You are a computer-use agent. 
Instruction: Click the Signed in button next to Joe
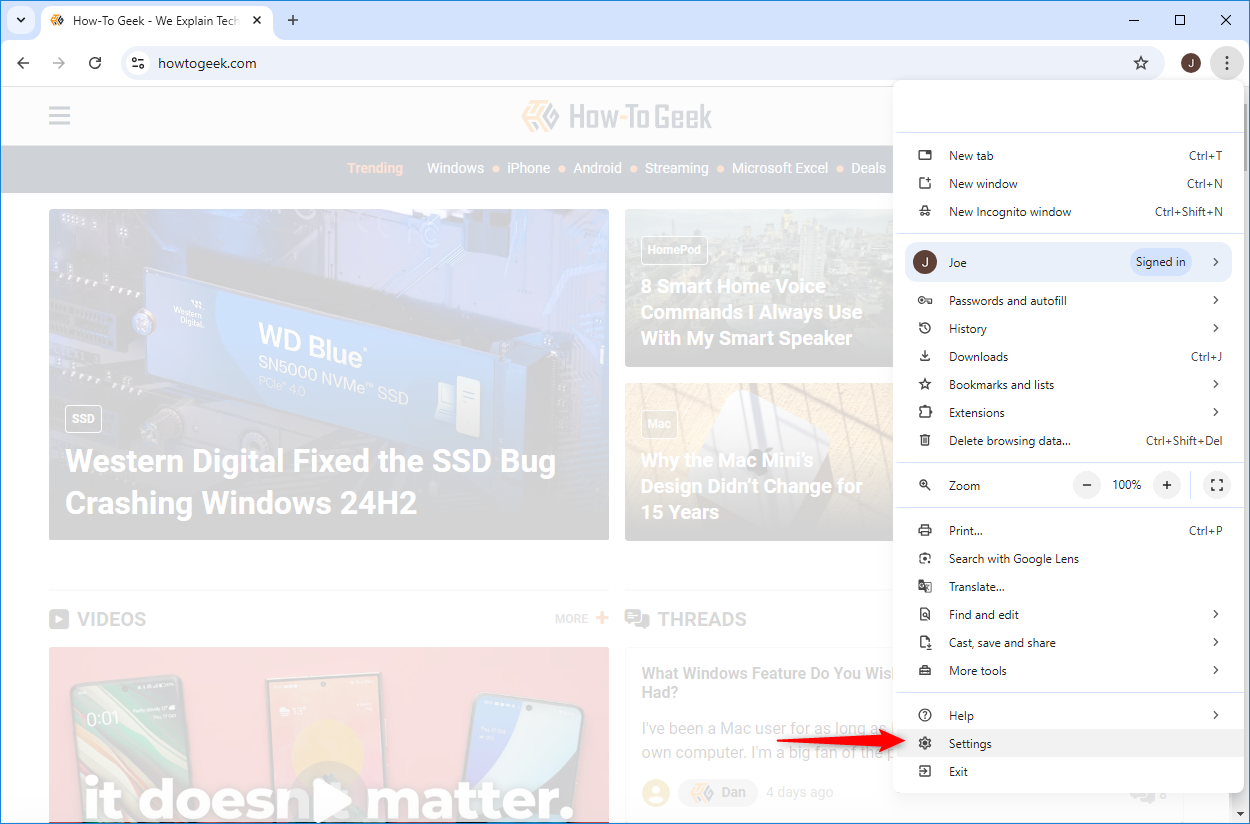coord(1160,262)
